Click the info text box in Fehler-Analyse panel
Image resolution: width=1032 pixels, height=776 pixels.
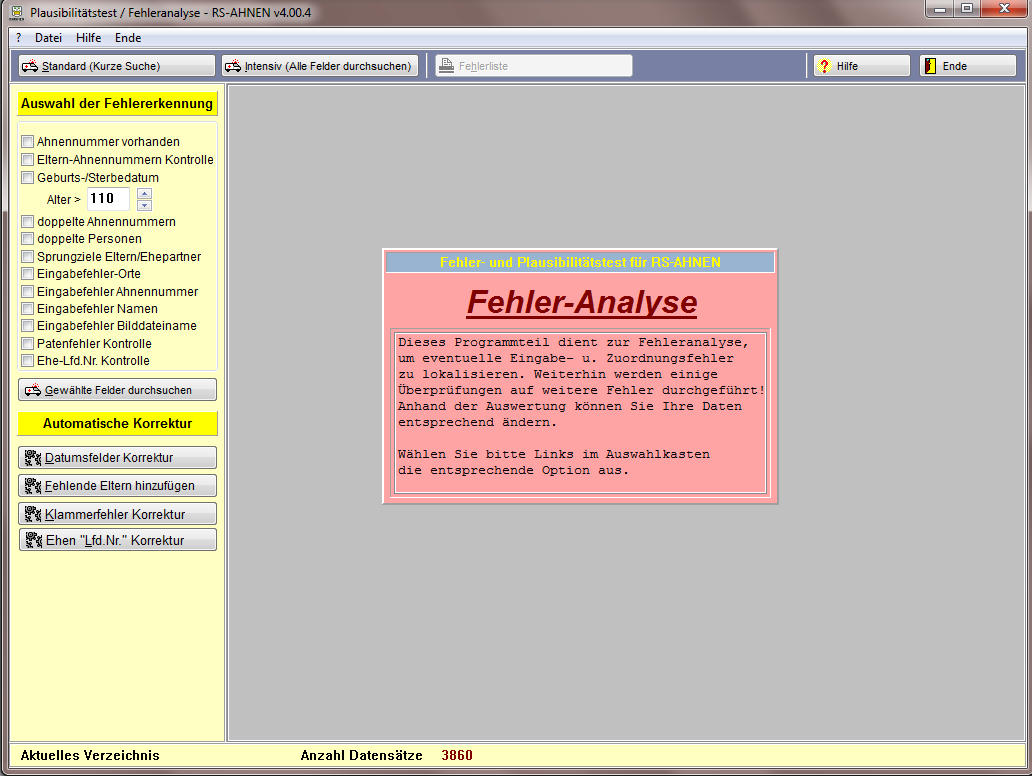point(580,412)
